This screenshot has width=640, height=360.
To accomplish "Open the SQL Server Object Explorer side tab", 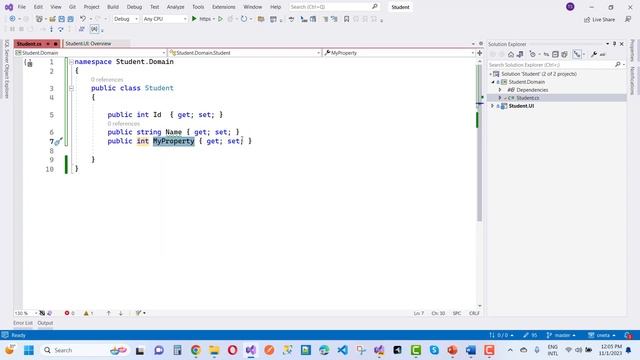I will [x=7, y=69].
